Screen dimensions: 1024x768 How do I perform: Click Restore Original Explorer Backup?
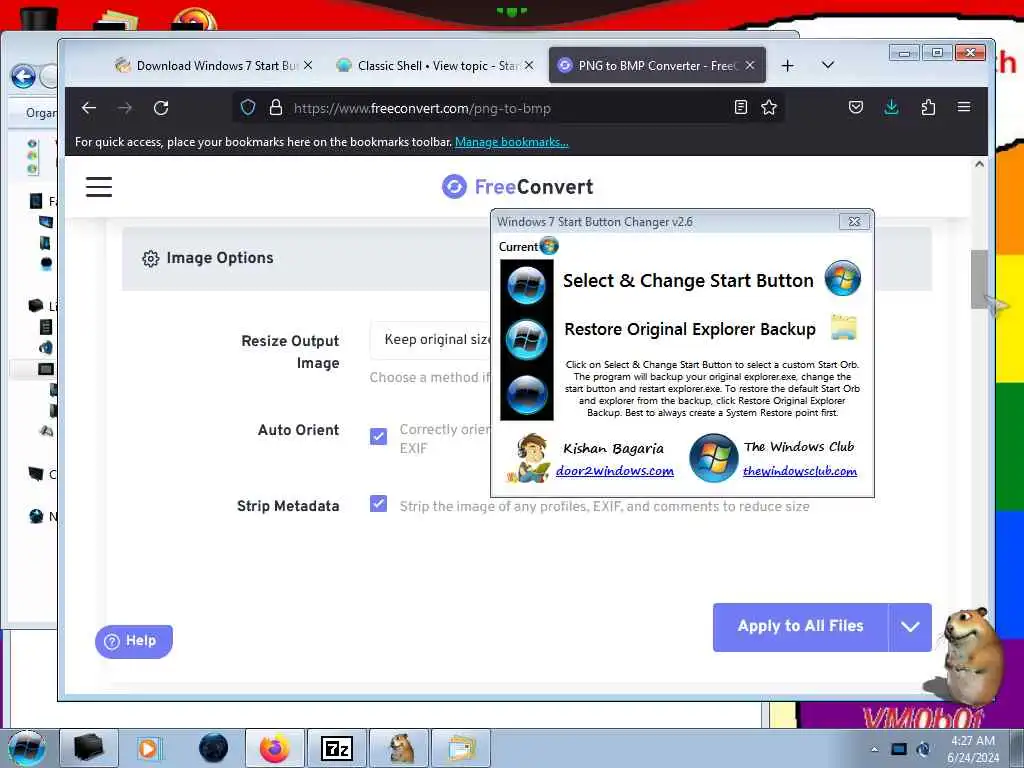point(690,329)
